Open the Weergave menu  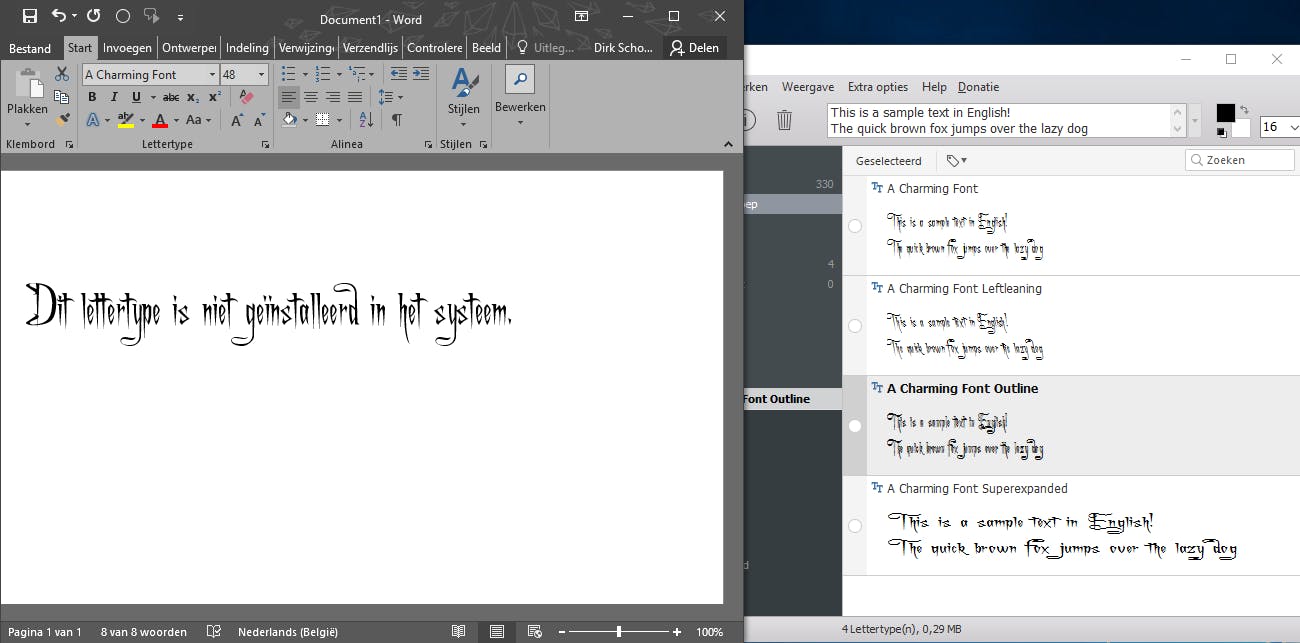(x=807, y=87)
